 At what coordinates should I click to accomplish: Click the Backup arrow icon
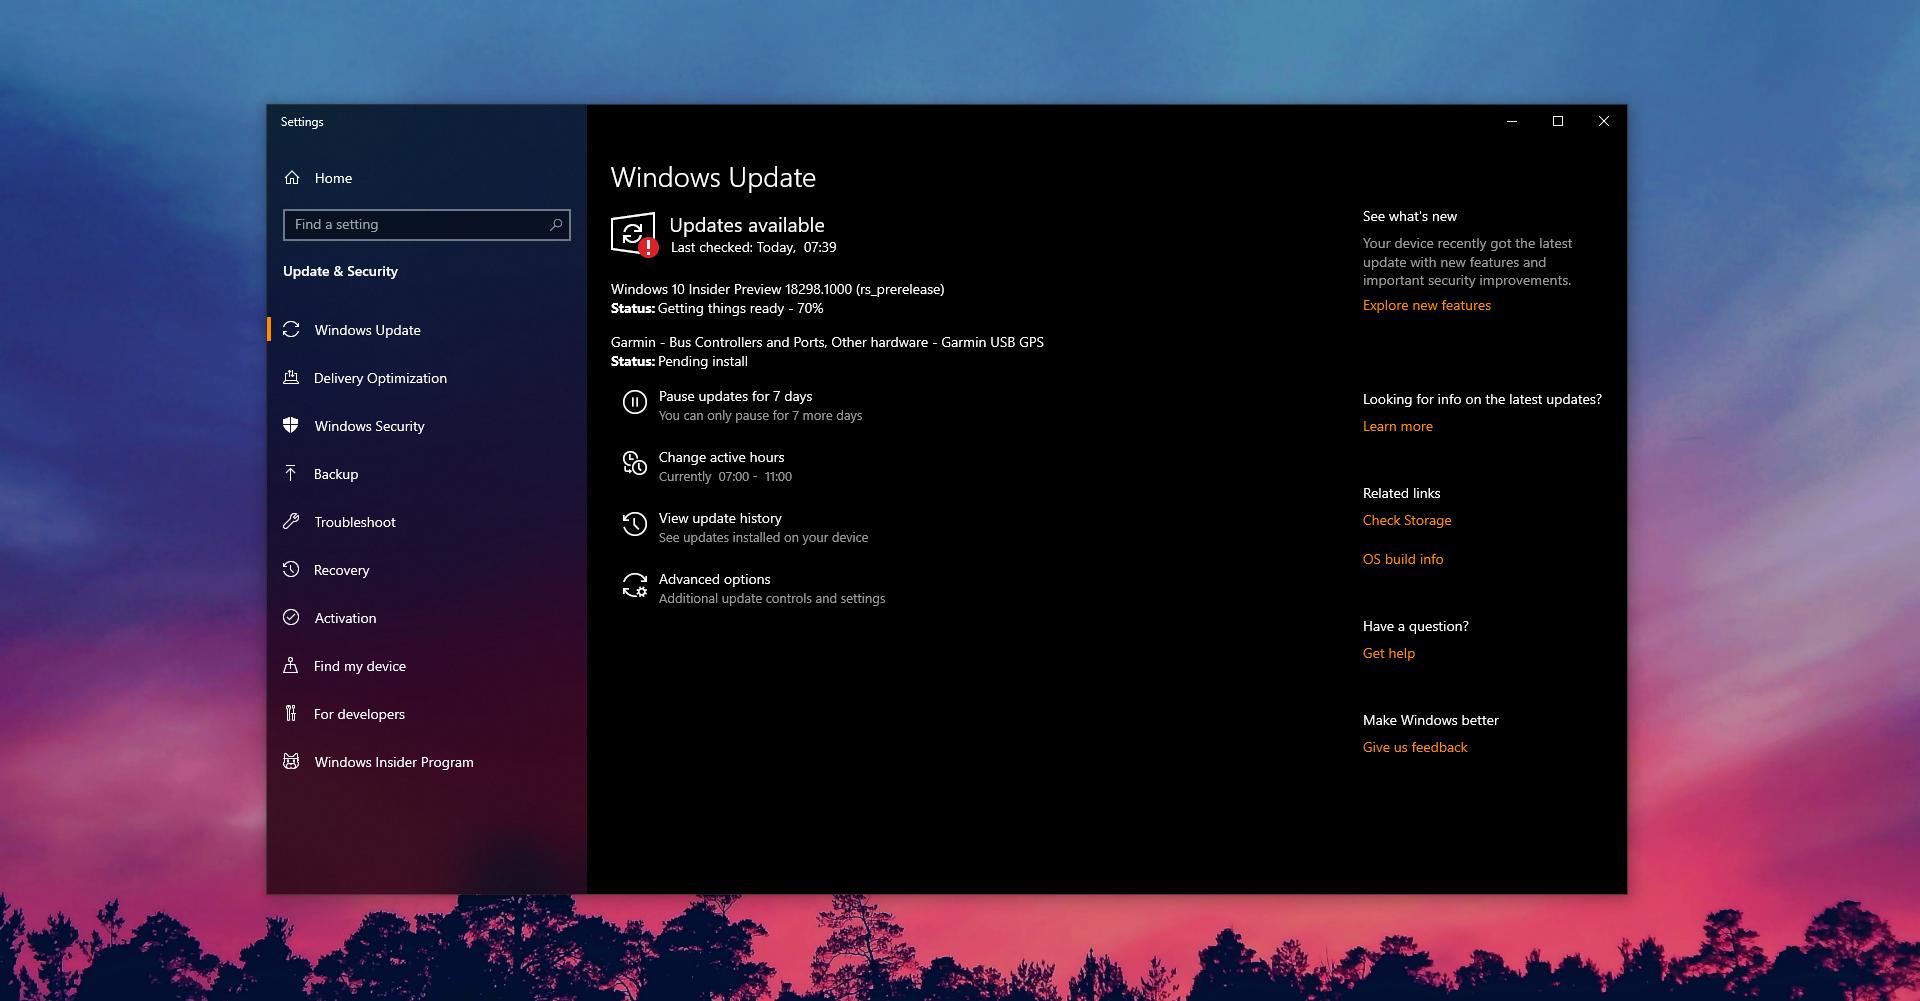(291, 473)
